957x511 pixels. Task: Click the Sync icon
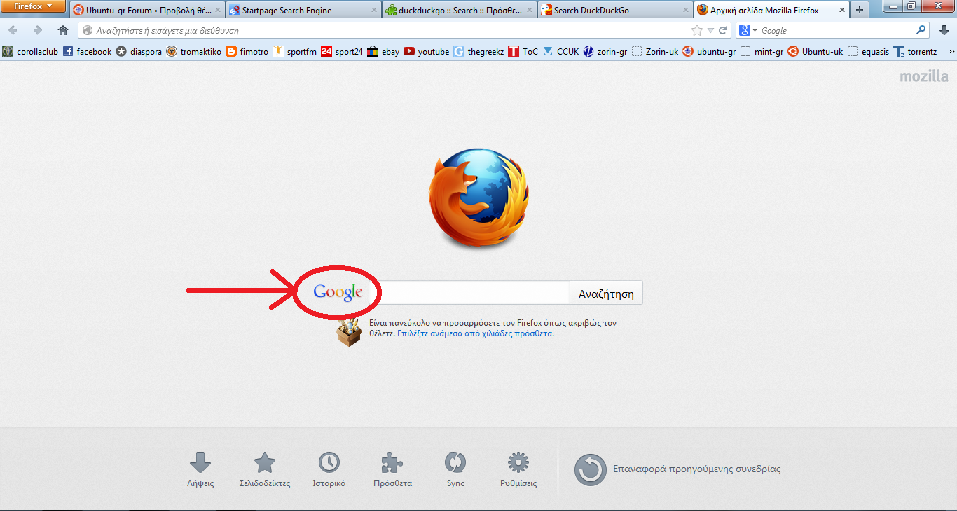pos(455,463)
